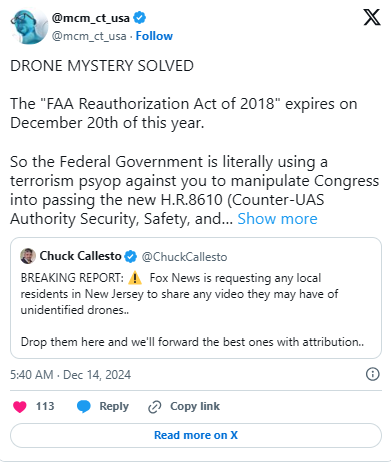Click the blue verified badge beside mcm_ct_usa
The image size is (391, 463).
coord(140,17)
